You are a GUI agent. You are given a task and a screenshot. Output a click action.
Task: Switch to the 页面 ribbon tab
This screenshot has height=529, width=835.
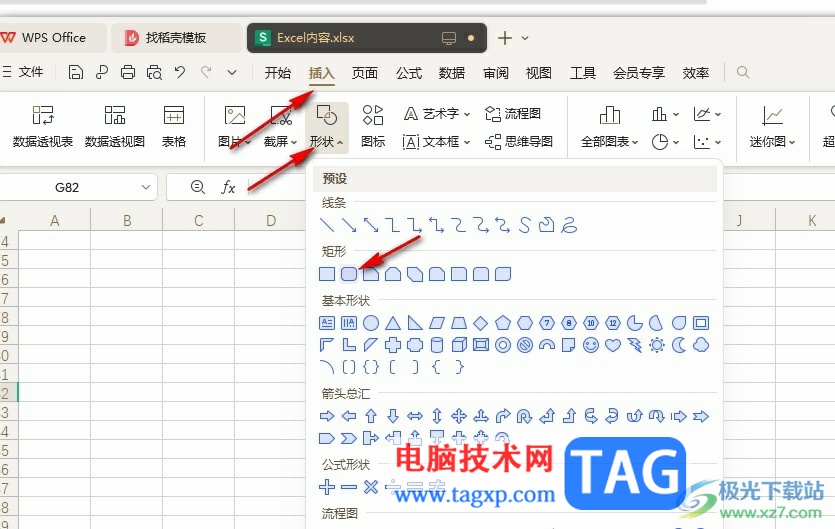point(365,72)
